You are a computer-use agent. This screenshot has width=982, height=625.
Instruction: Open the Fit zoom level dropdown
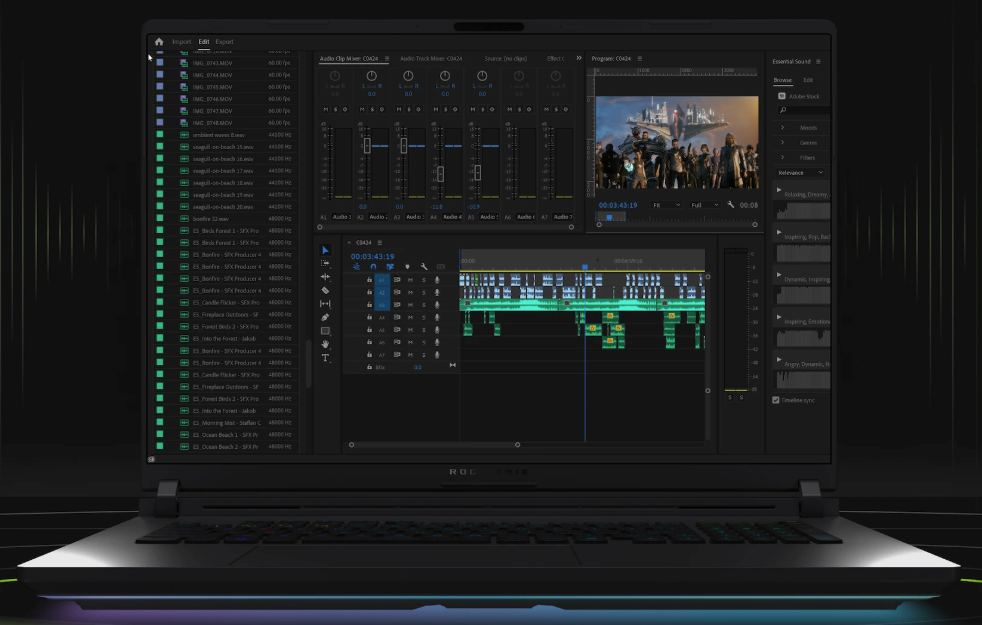tap(666, 205)
